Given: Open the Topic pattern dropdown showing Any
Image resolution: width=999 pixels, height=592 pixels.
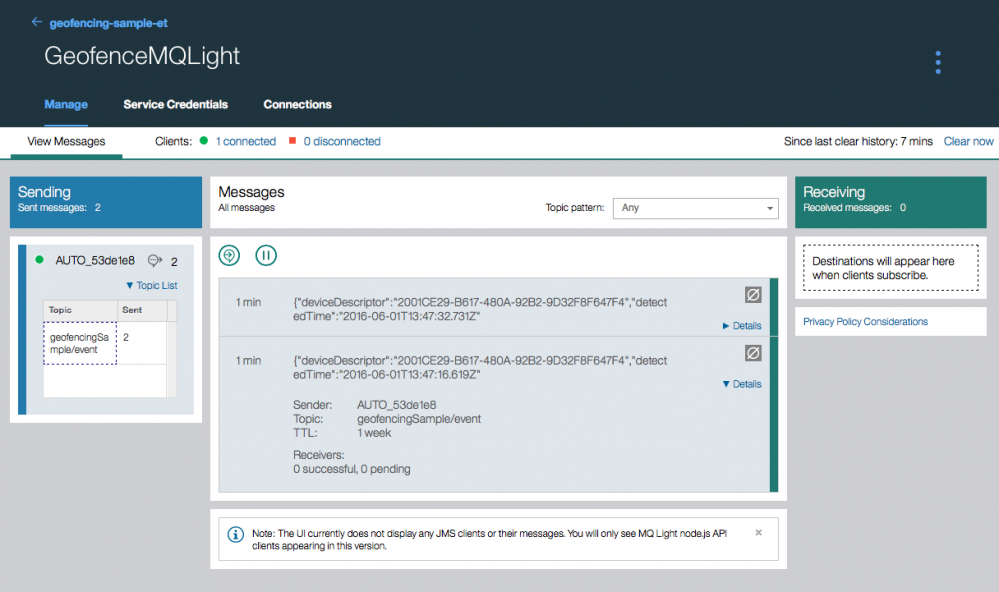Looking at the screenshot, I should click(694, 208).
